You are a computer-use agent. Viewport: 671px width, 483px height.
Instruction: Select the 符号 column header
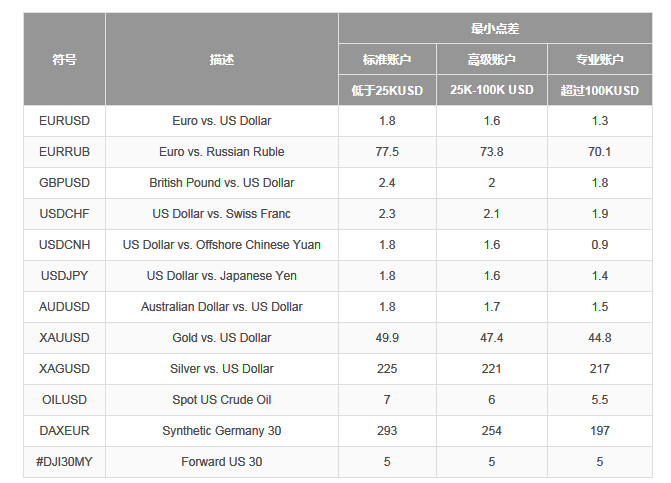[64, 59]
